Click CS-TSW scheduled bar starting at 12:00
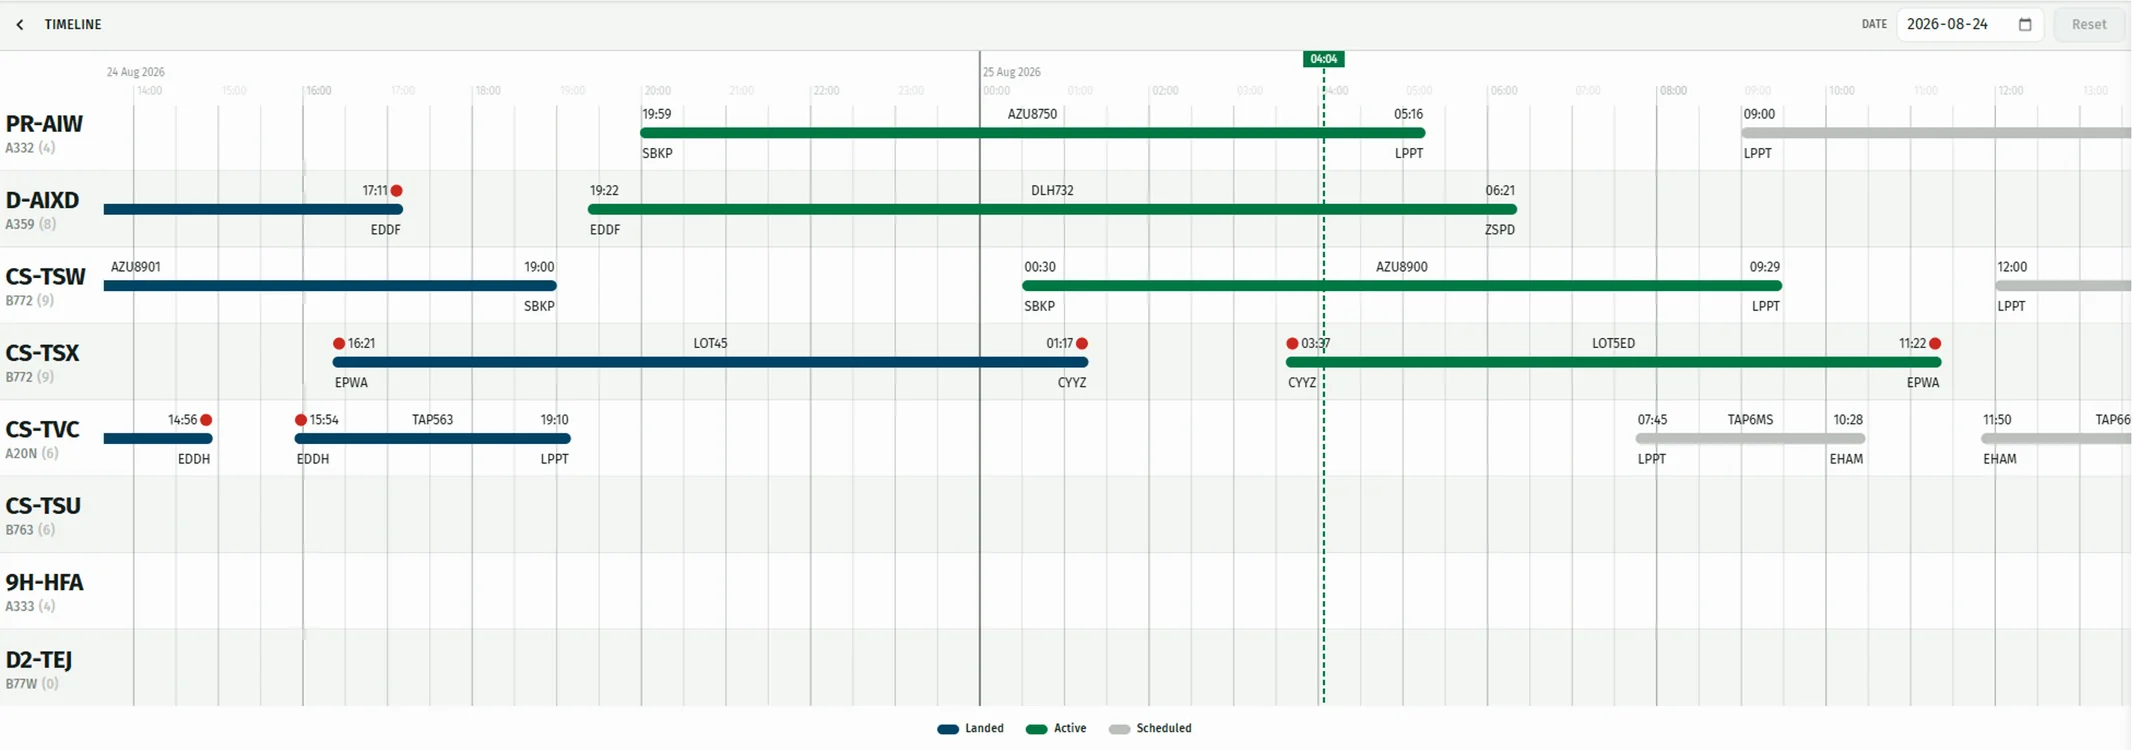2132x750 pixels. [x=2063, y=286]
